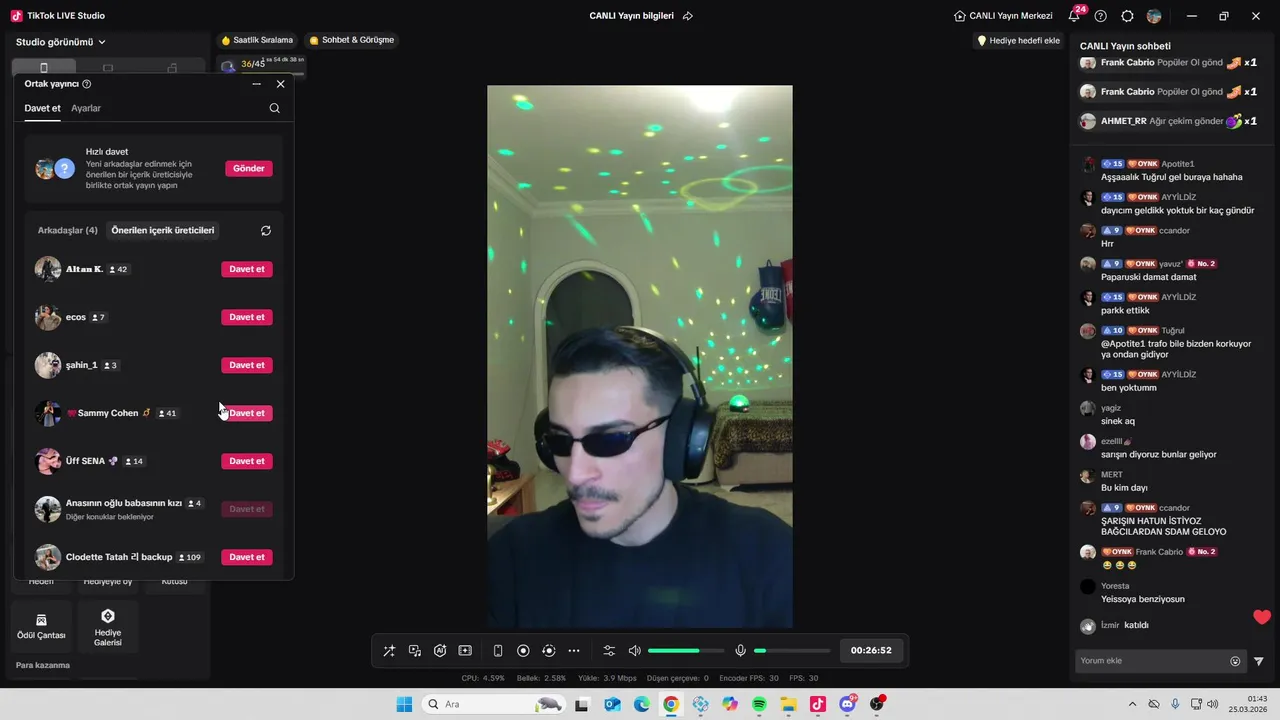Open the account profile avatar
This screenshot has height=720, width=1280.
coord(1154,16)
